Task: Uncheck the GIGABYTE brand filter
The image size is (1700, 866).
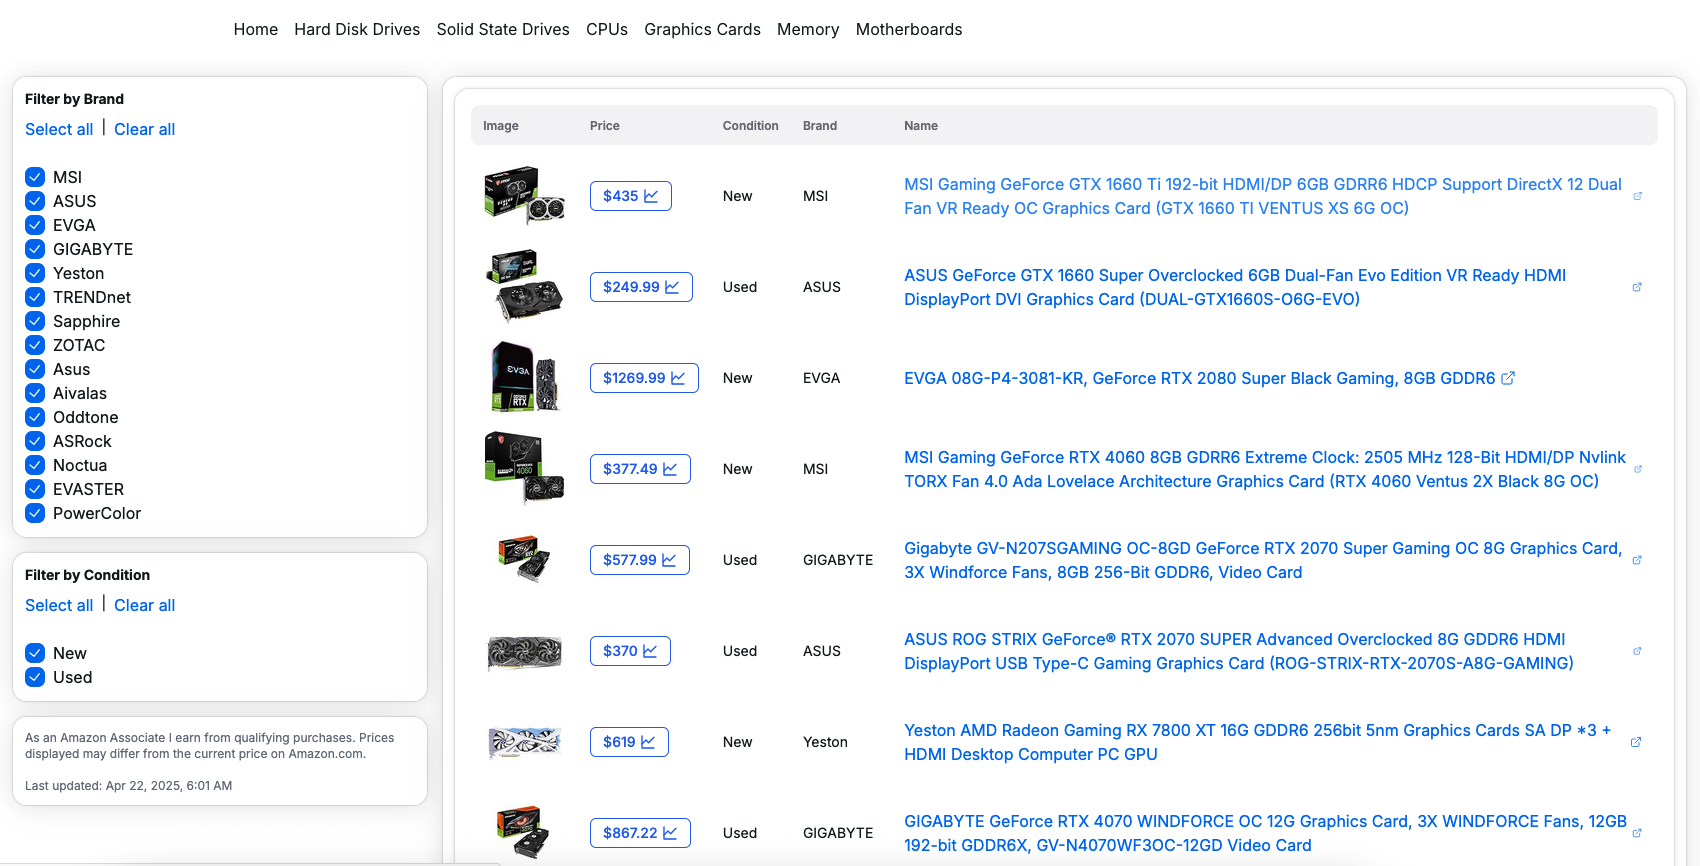Action: (35, 249)
